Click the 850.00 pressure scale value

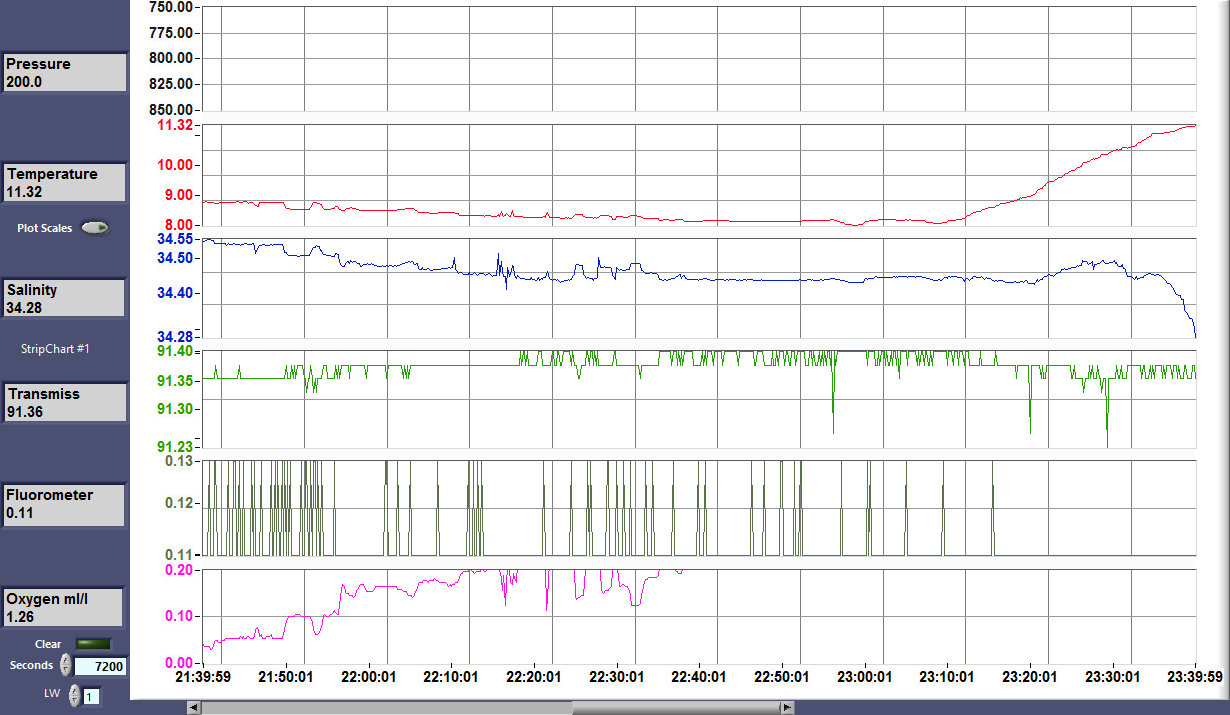(170, 109)
